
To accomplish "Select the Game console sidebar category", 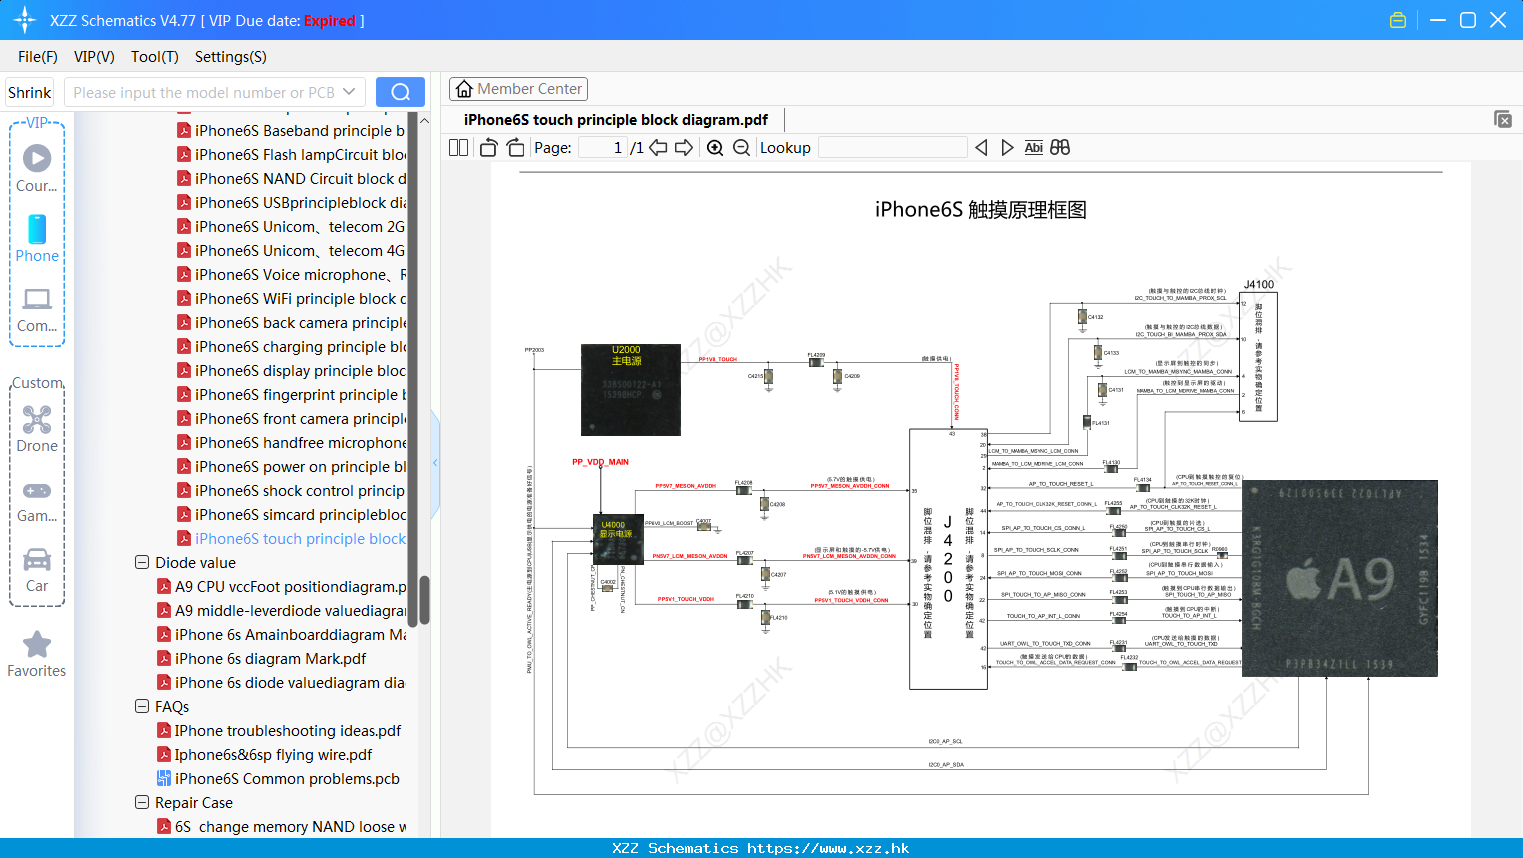I will tap(37, 501).
